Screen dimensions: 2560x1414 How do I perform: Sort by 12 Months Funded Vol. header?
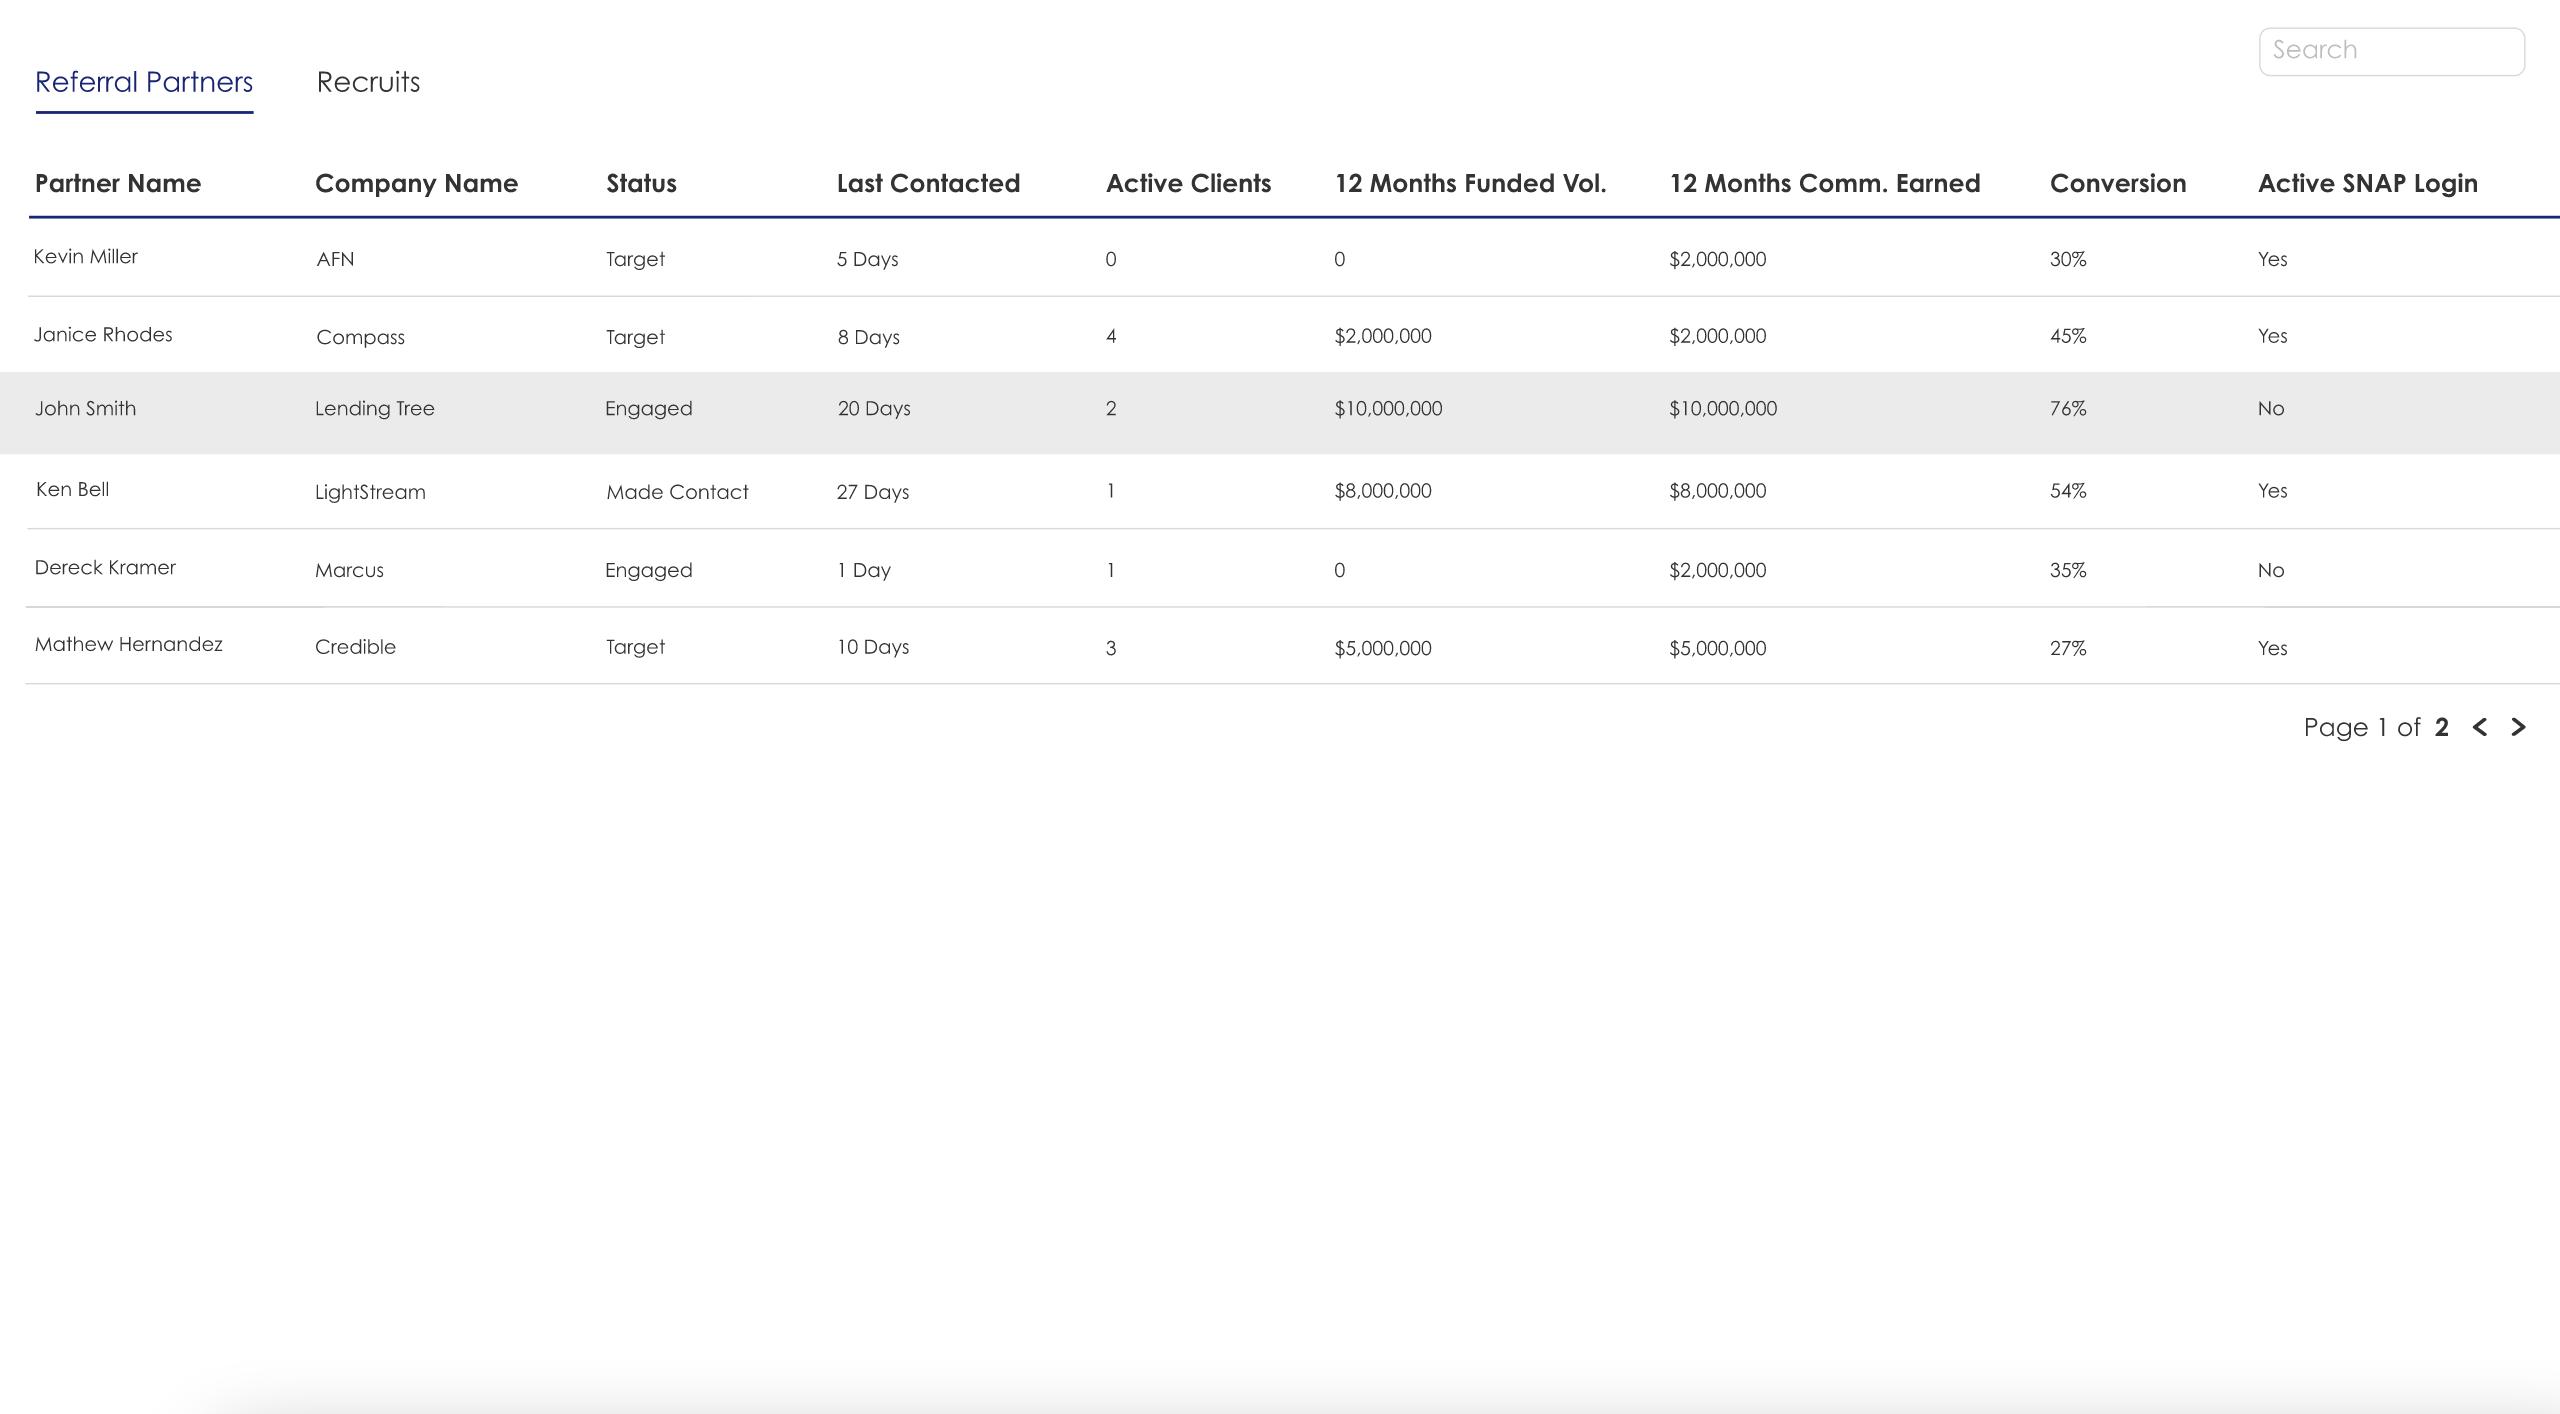pos(1470,183)
